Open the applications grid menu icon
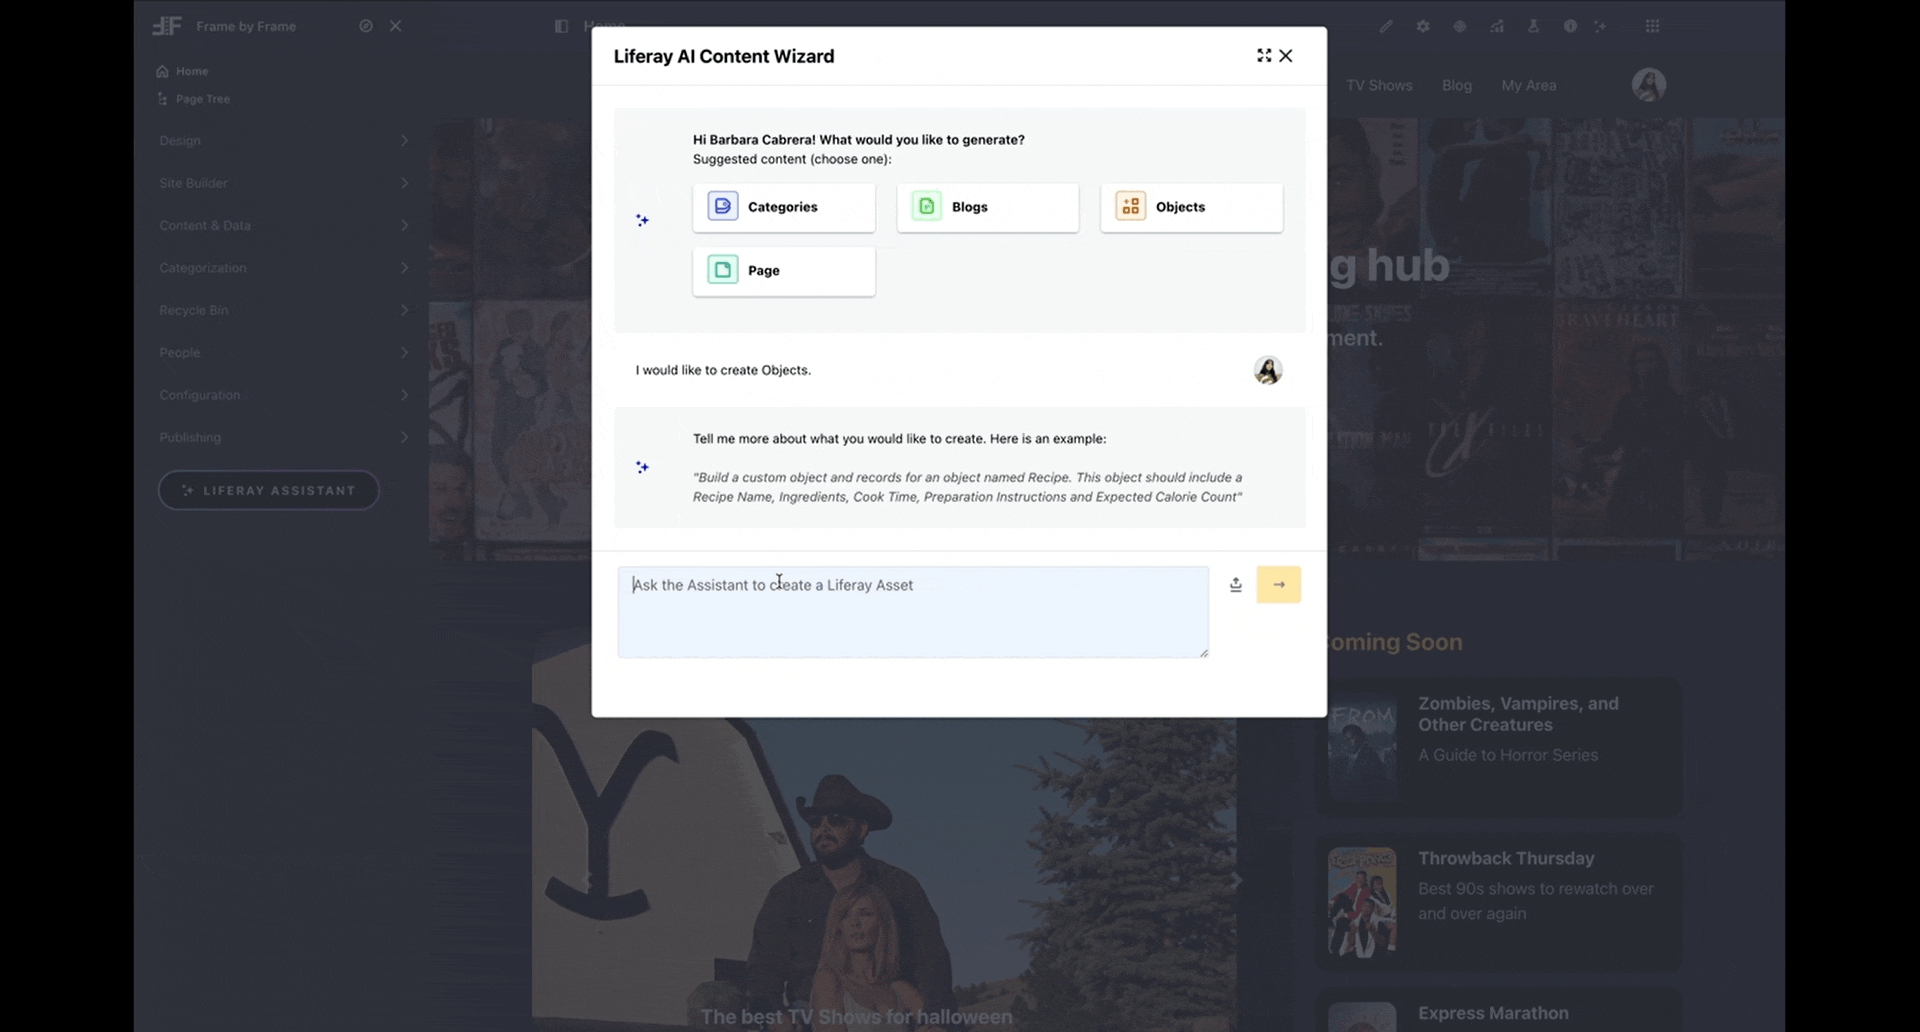Viewport: 1920px width, 1032px height. click(x=1652, y=26)
